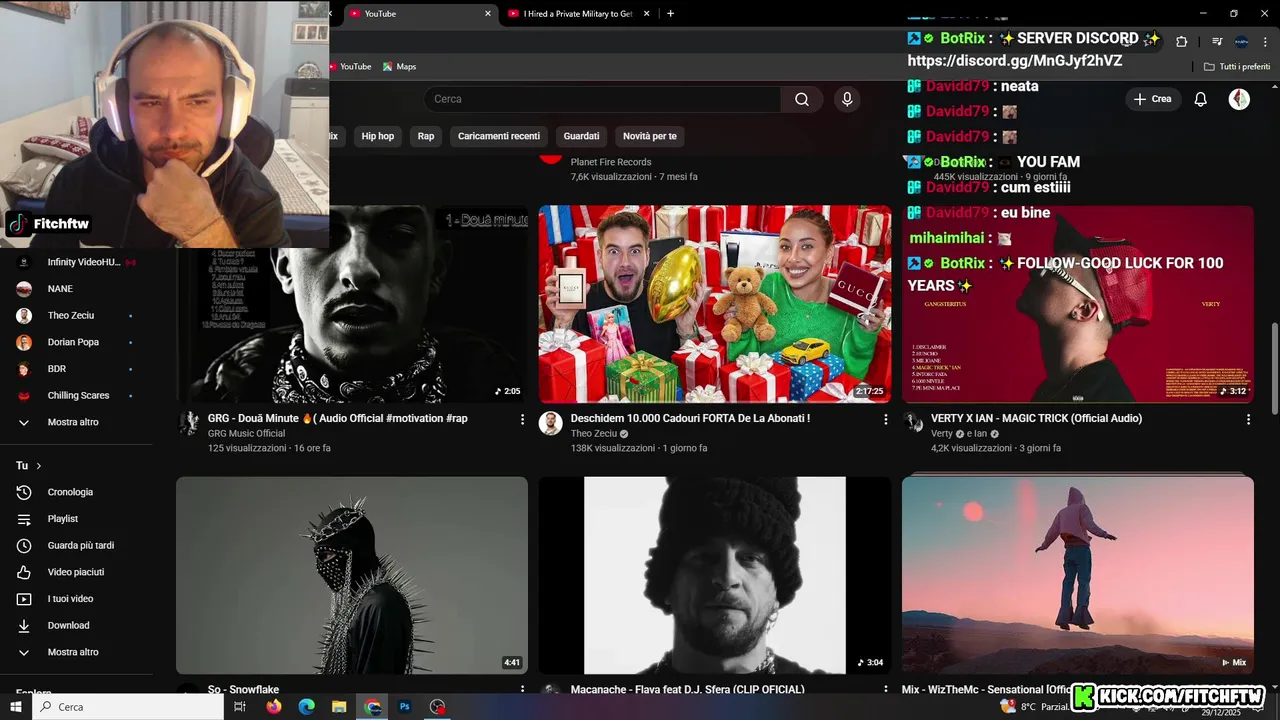Screen dimensions: 1280x720
Task: Open the Chrome three-dot menu
Action: point(1263,42)
